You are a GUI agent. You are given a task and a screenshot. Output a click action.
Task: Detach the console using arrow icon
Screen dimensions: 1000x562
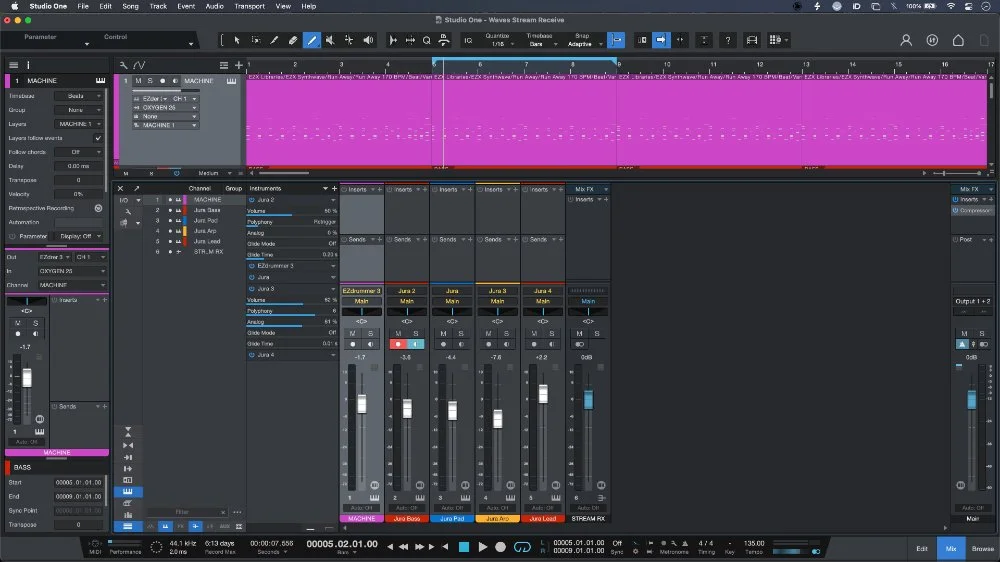136,188
